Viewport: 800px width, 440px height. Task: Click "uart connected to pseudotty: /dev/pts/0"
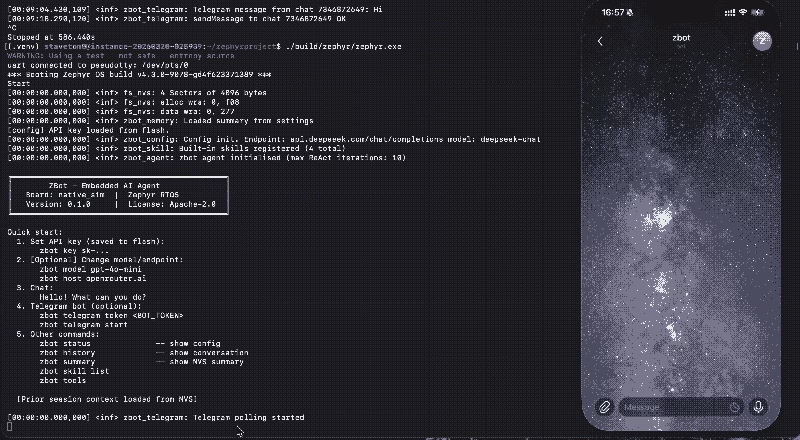97,65
